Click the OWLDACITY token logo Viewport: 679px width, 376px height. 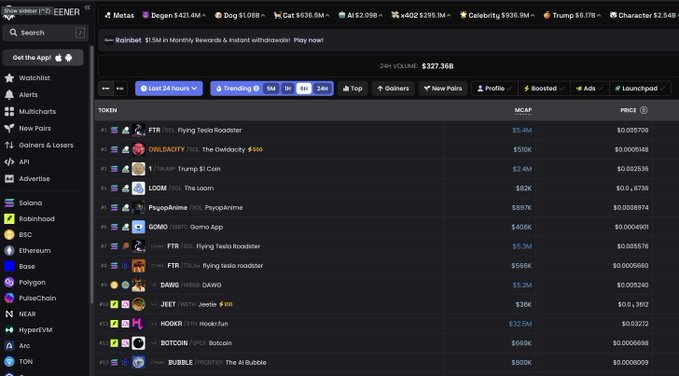coord(139,149)
